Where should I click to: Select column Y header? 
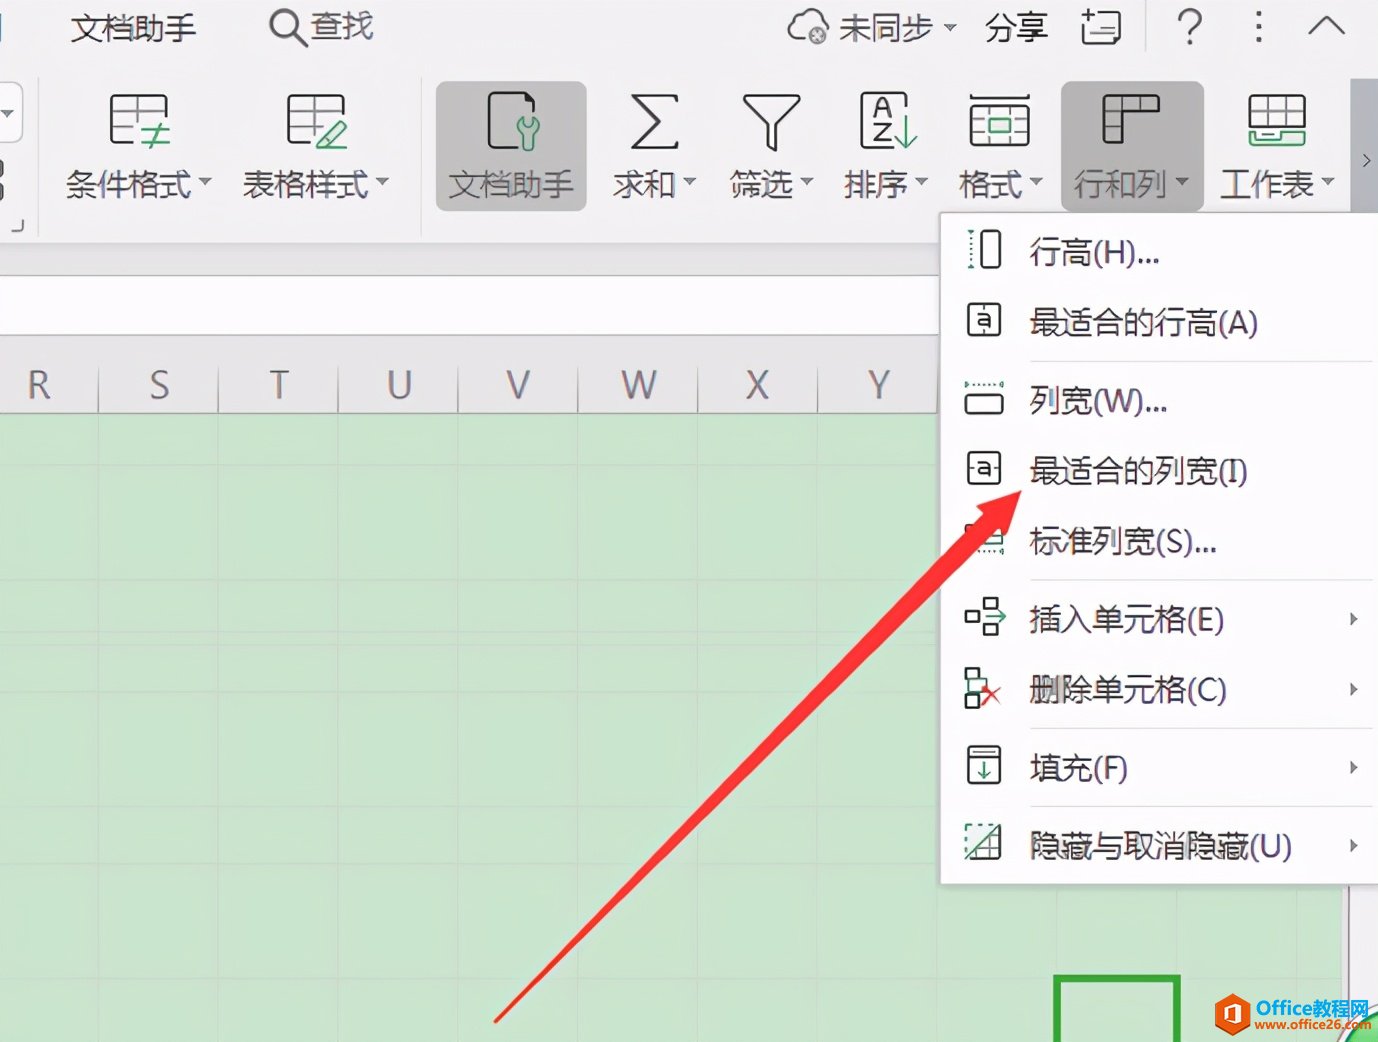[x=878, y=384]
